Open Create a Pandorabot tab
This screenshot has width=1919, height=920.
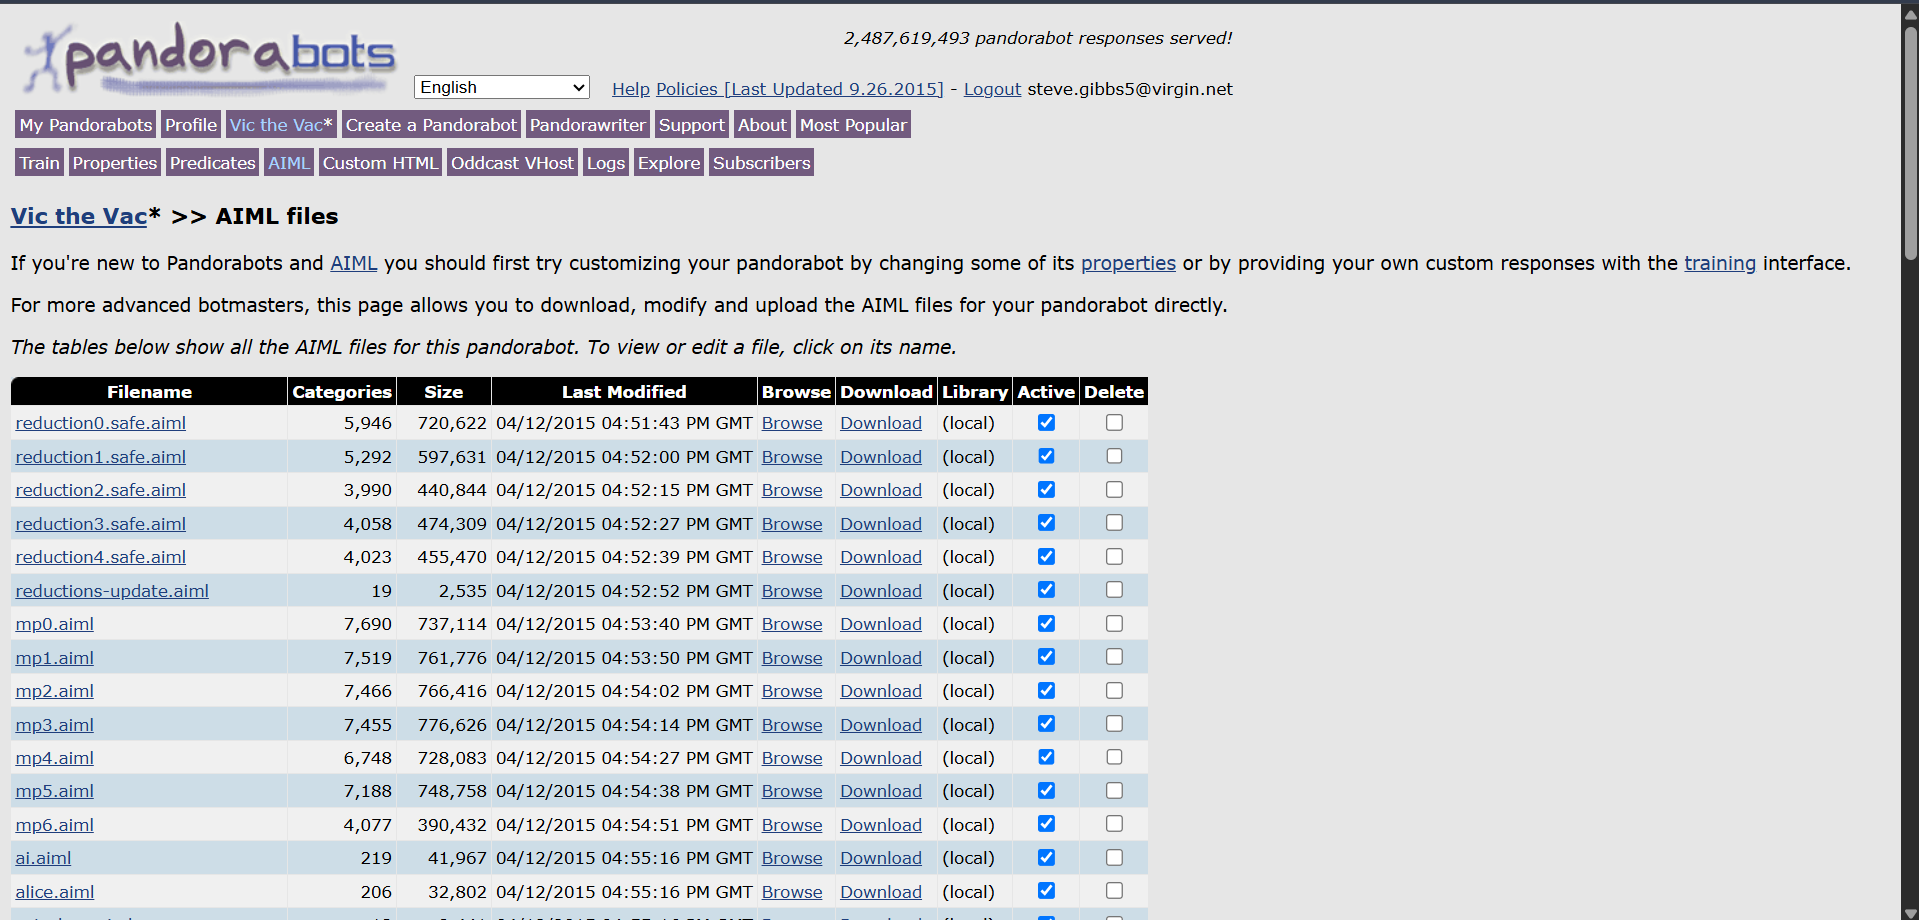pyautogui.click(x=431, y=125)
